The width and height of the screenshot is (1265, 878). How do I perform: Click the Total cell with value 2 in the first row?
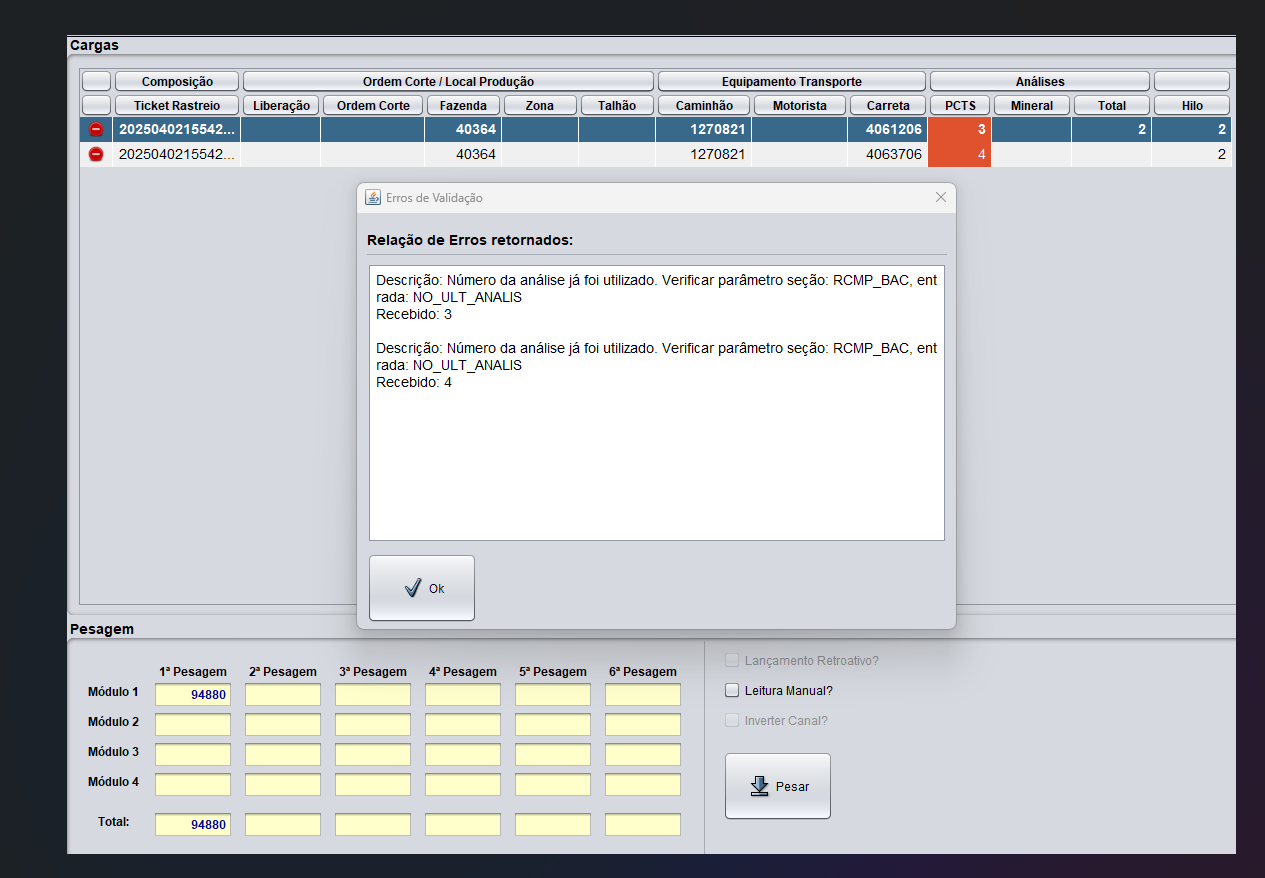pyautogui.click(x=1112, y=129)
